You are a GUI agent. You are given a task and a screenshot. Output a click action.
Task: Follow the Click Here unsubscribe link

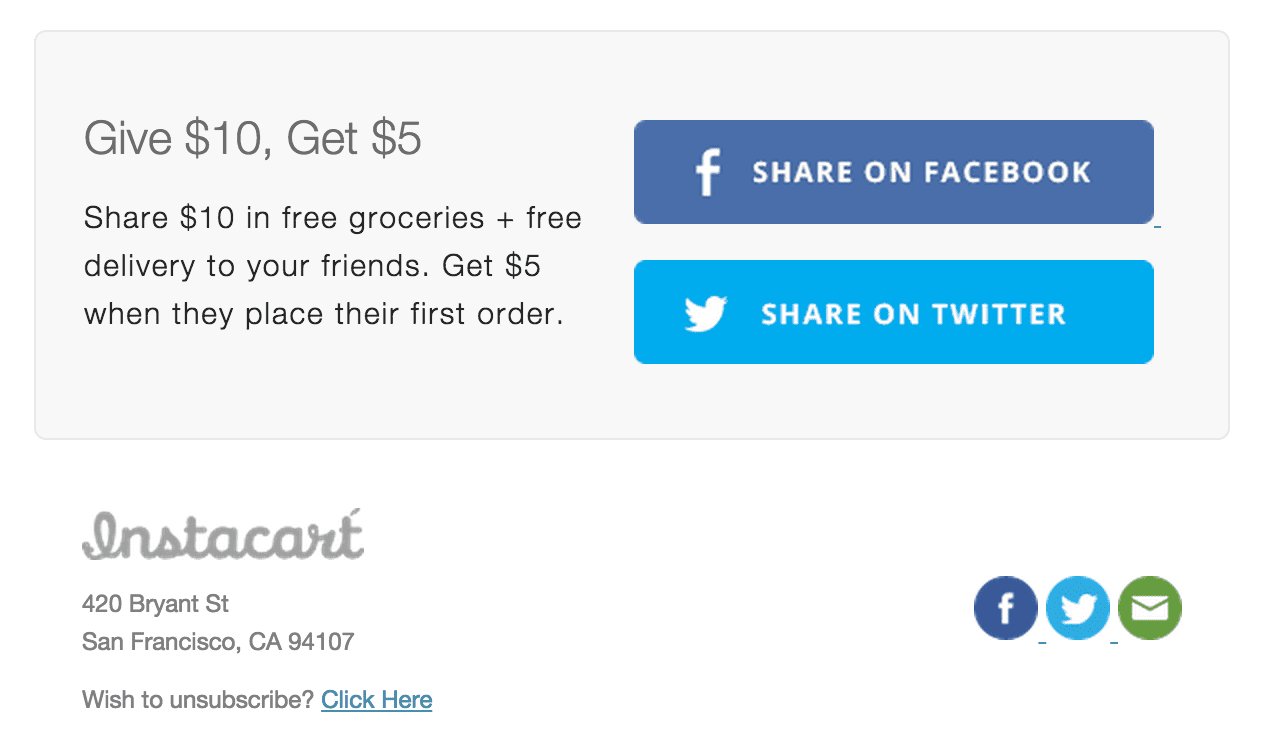377,699
